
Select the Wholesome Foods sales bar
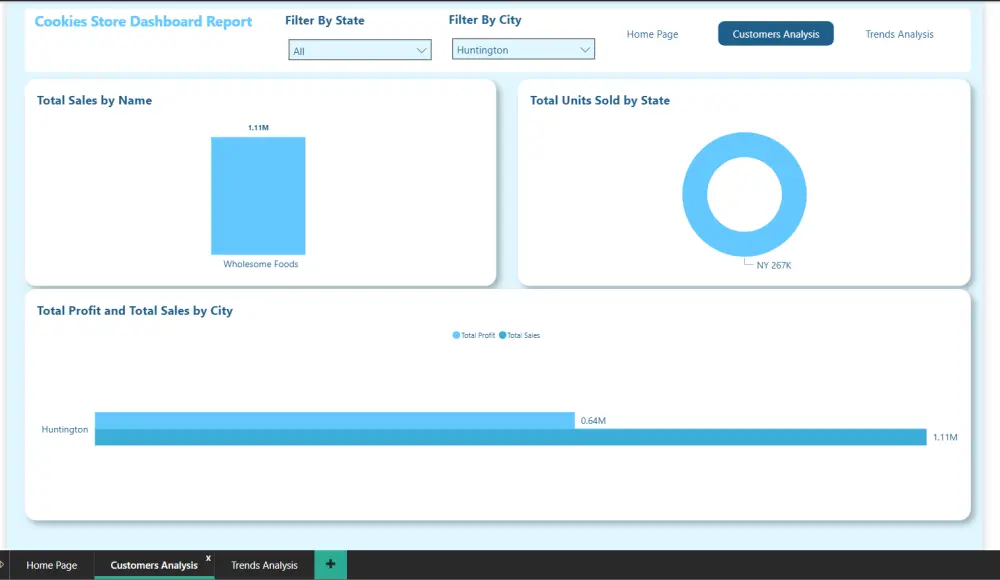(258, 195)
